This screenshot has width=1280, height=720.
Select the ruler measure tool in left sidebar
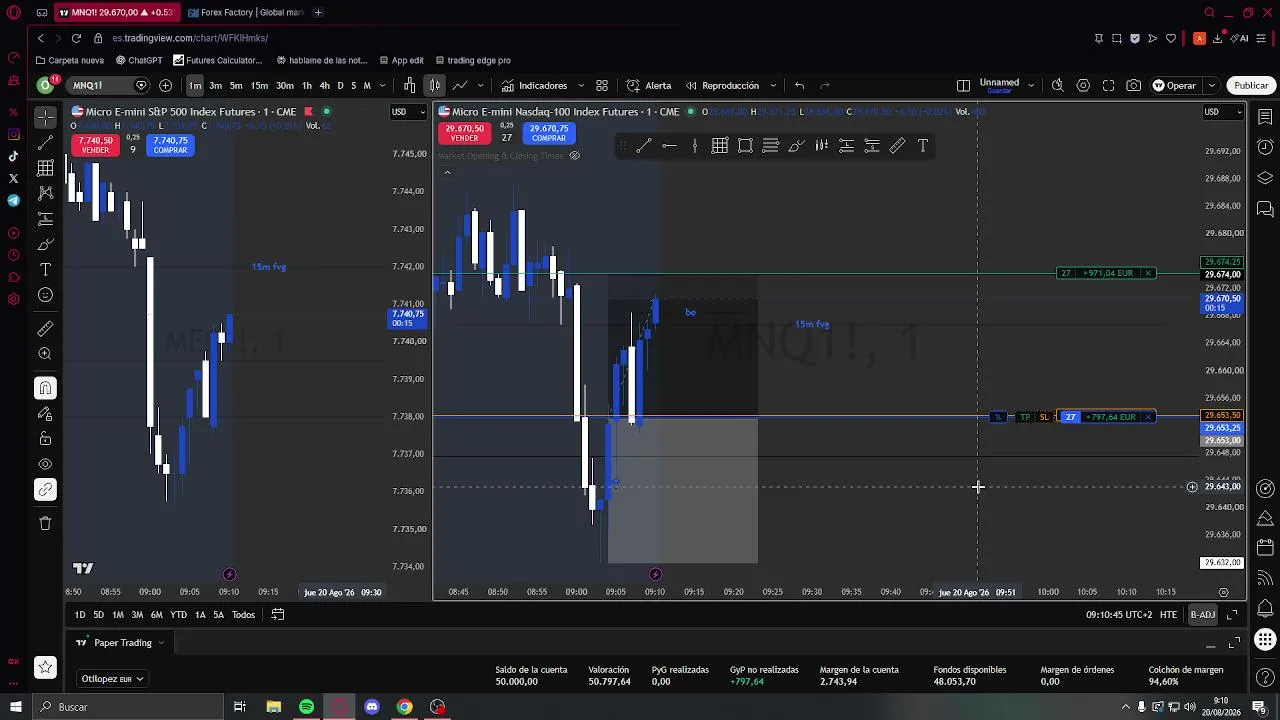(x=45, y=329)
